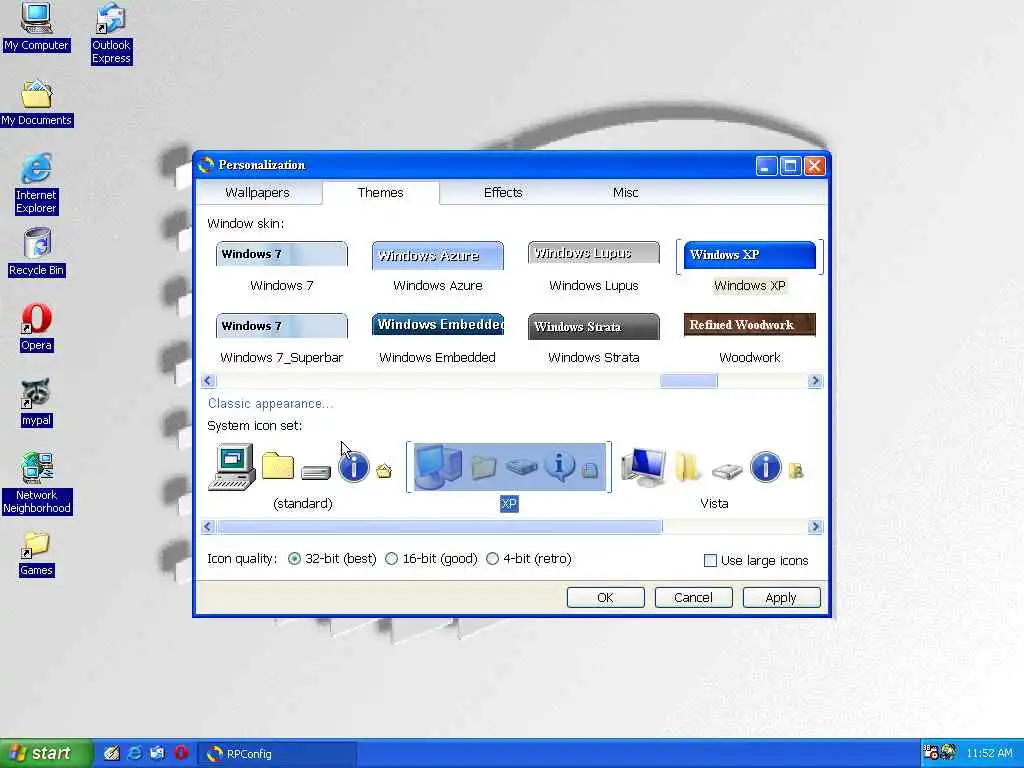Go to the Effects tab
The height and width of the screenshot is (768, 1024).
point(503,193)
